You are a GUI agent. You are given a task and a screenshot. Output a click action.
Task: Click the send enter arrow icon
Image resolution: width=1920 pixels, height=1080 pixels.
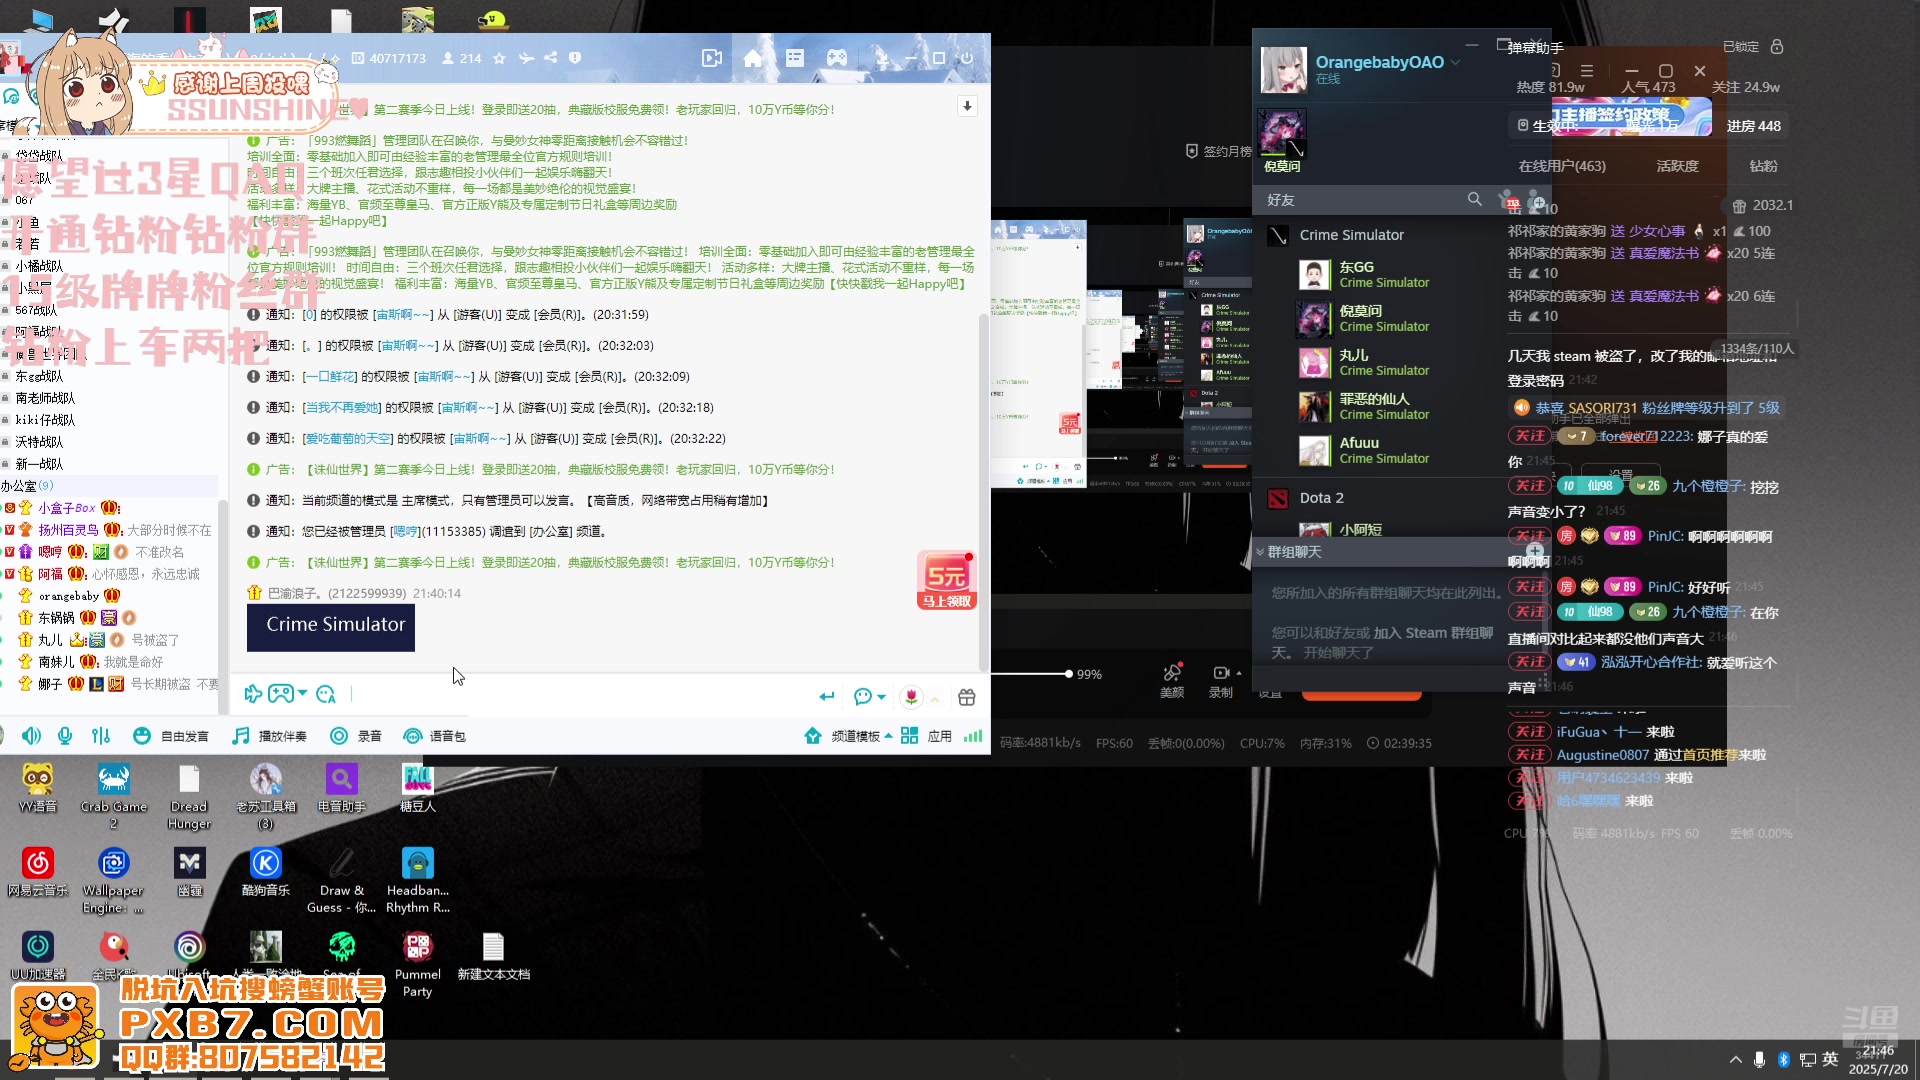827,696
